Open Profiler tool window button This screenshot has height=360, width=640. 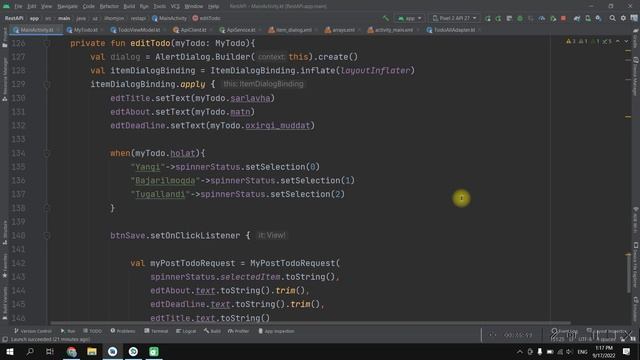pyautogui.click(x=239, y=331)
